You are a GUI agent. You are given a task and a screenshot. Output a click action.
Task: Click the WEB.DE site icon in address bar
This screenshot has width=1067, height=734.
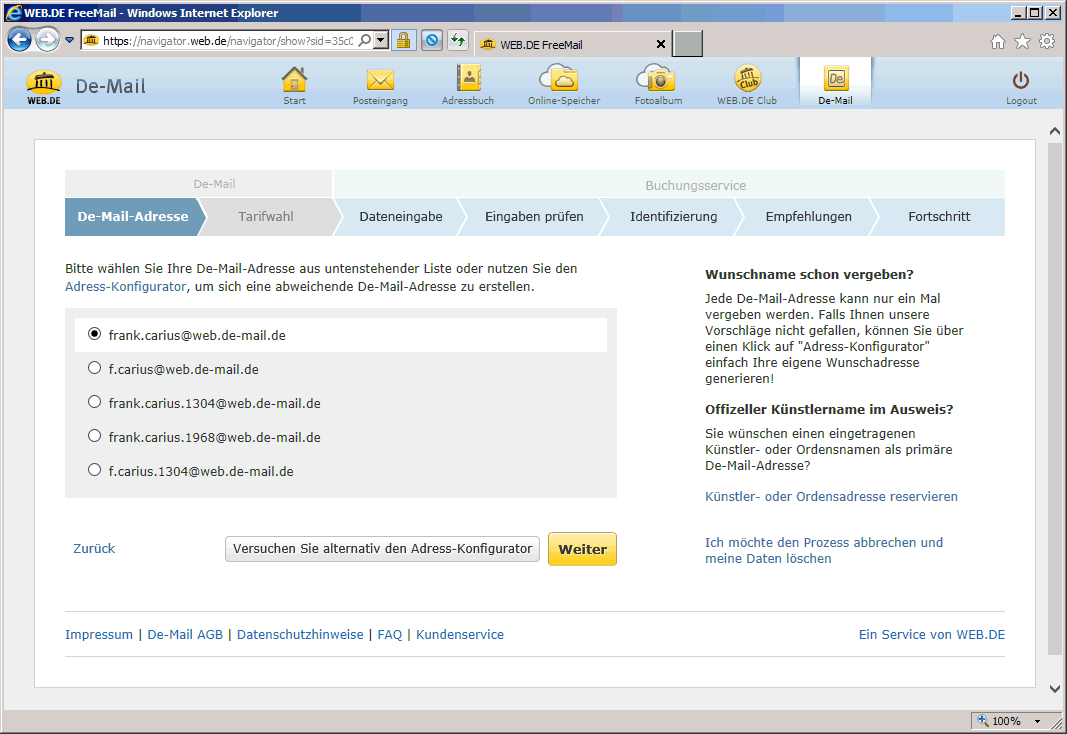pyautogui.click(x=91, y=41)
